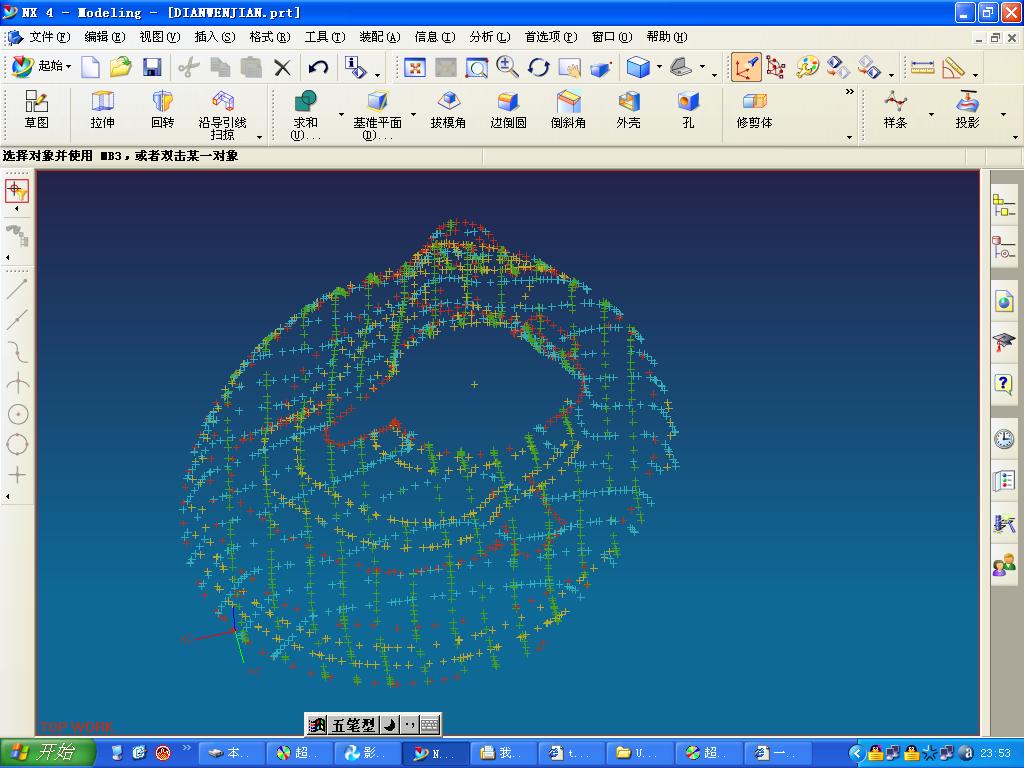Select the Point plus tool in left toolbar

17,474
